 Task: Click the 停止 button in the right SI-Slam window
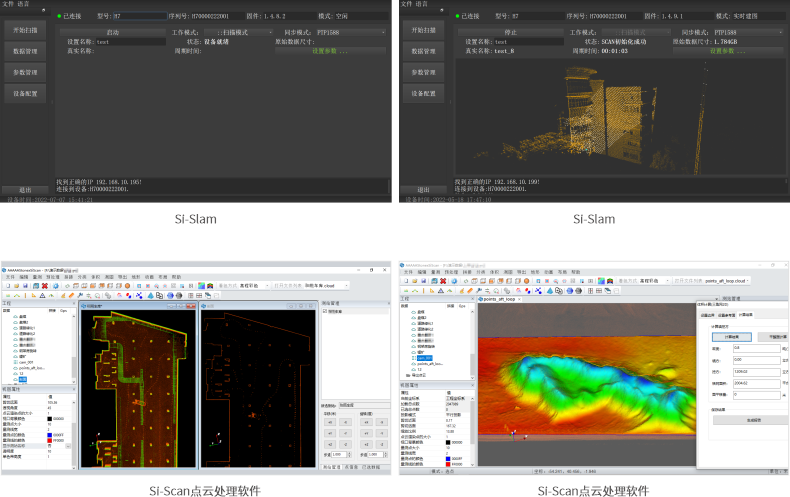tap(511, 32)
